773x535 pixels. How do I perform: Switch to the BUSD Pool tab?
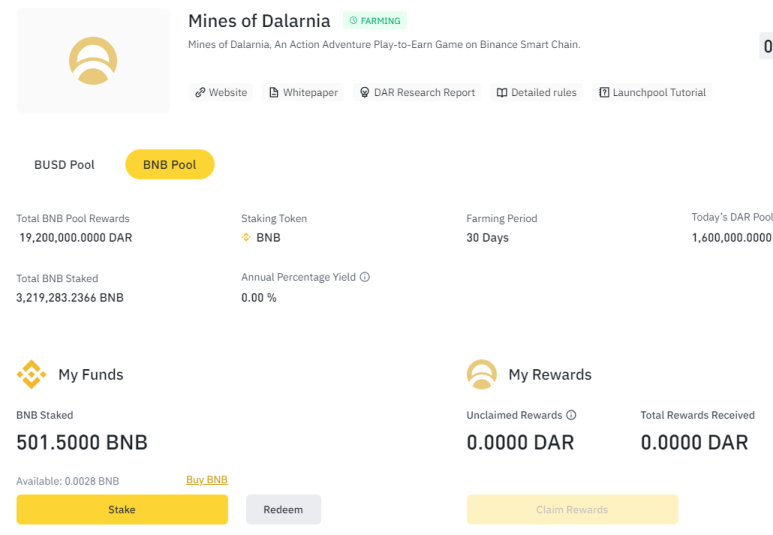tap(64, 164)
